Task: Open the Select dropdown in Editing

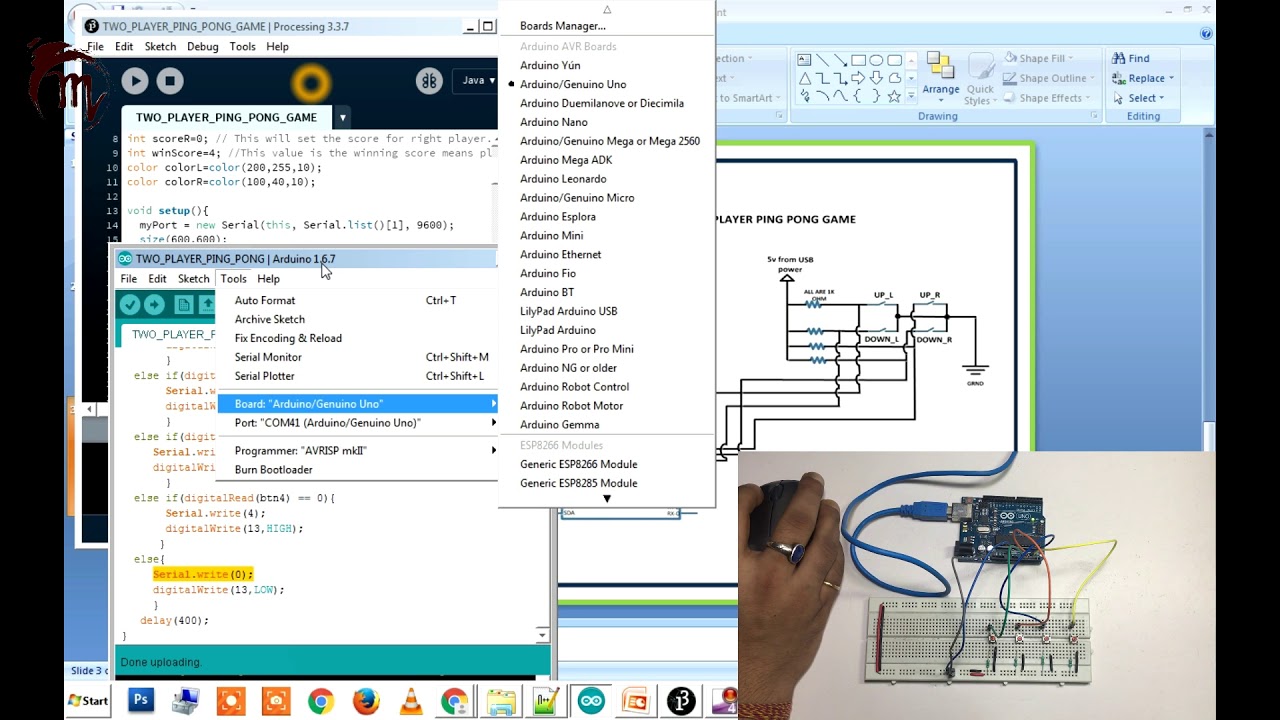Action: (x=1138, y=98)
